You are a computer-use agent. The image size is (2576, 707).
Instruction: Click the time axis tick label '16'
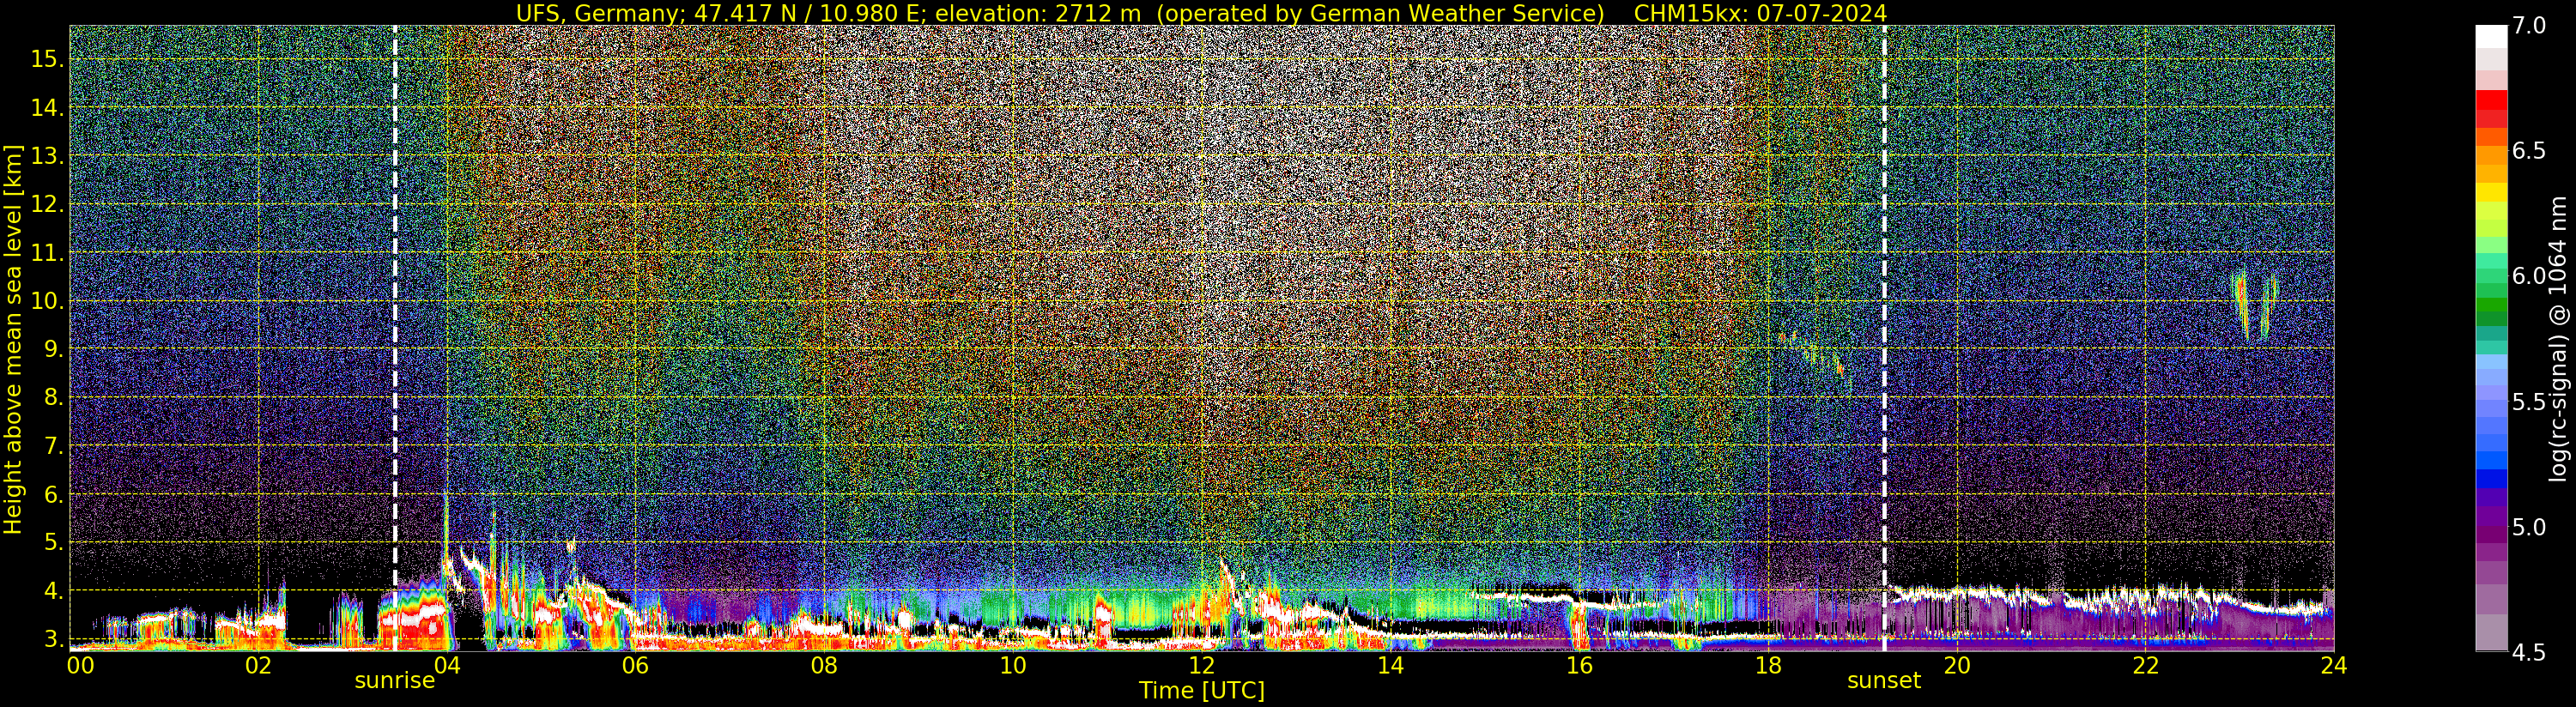click(x=1578, y=665)
